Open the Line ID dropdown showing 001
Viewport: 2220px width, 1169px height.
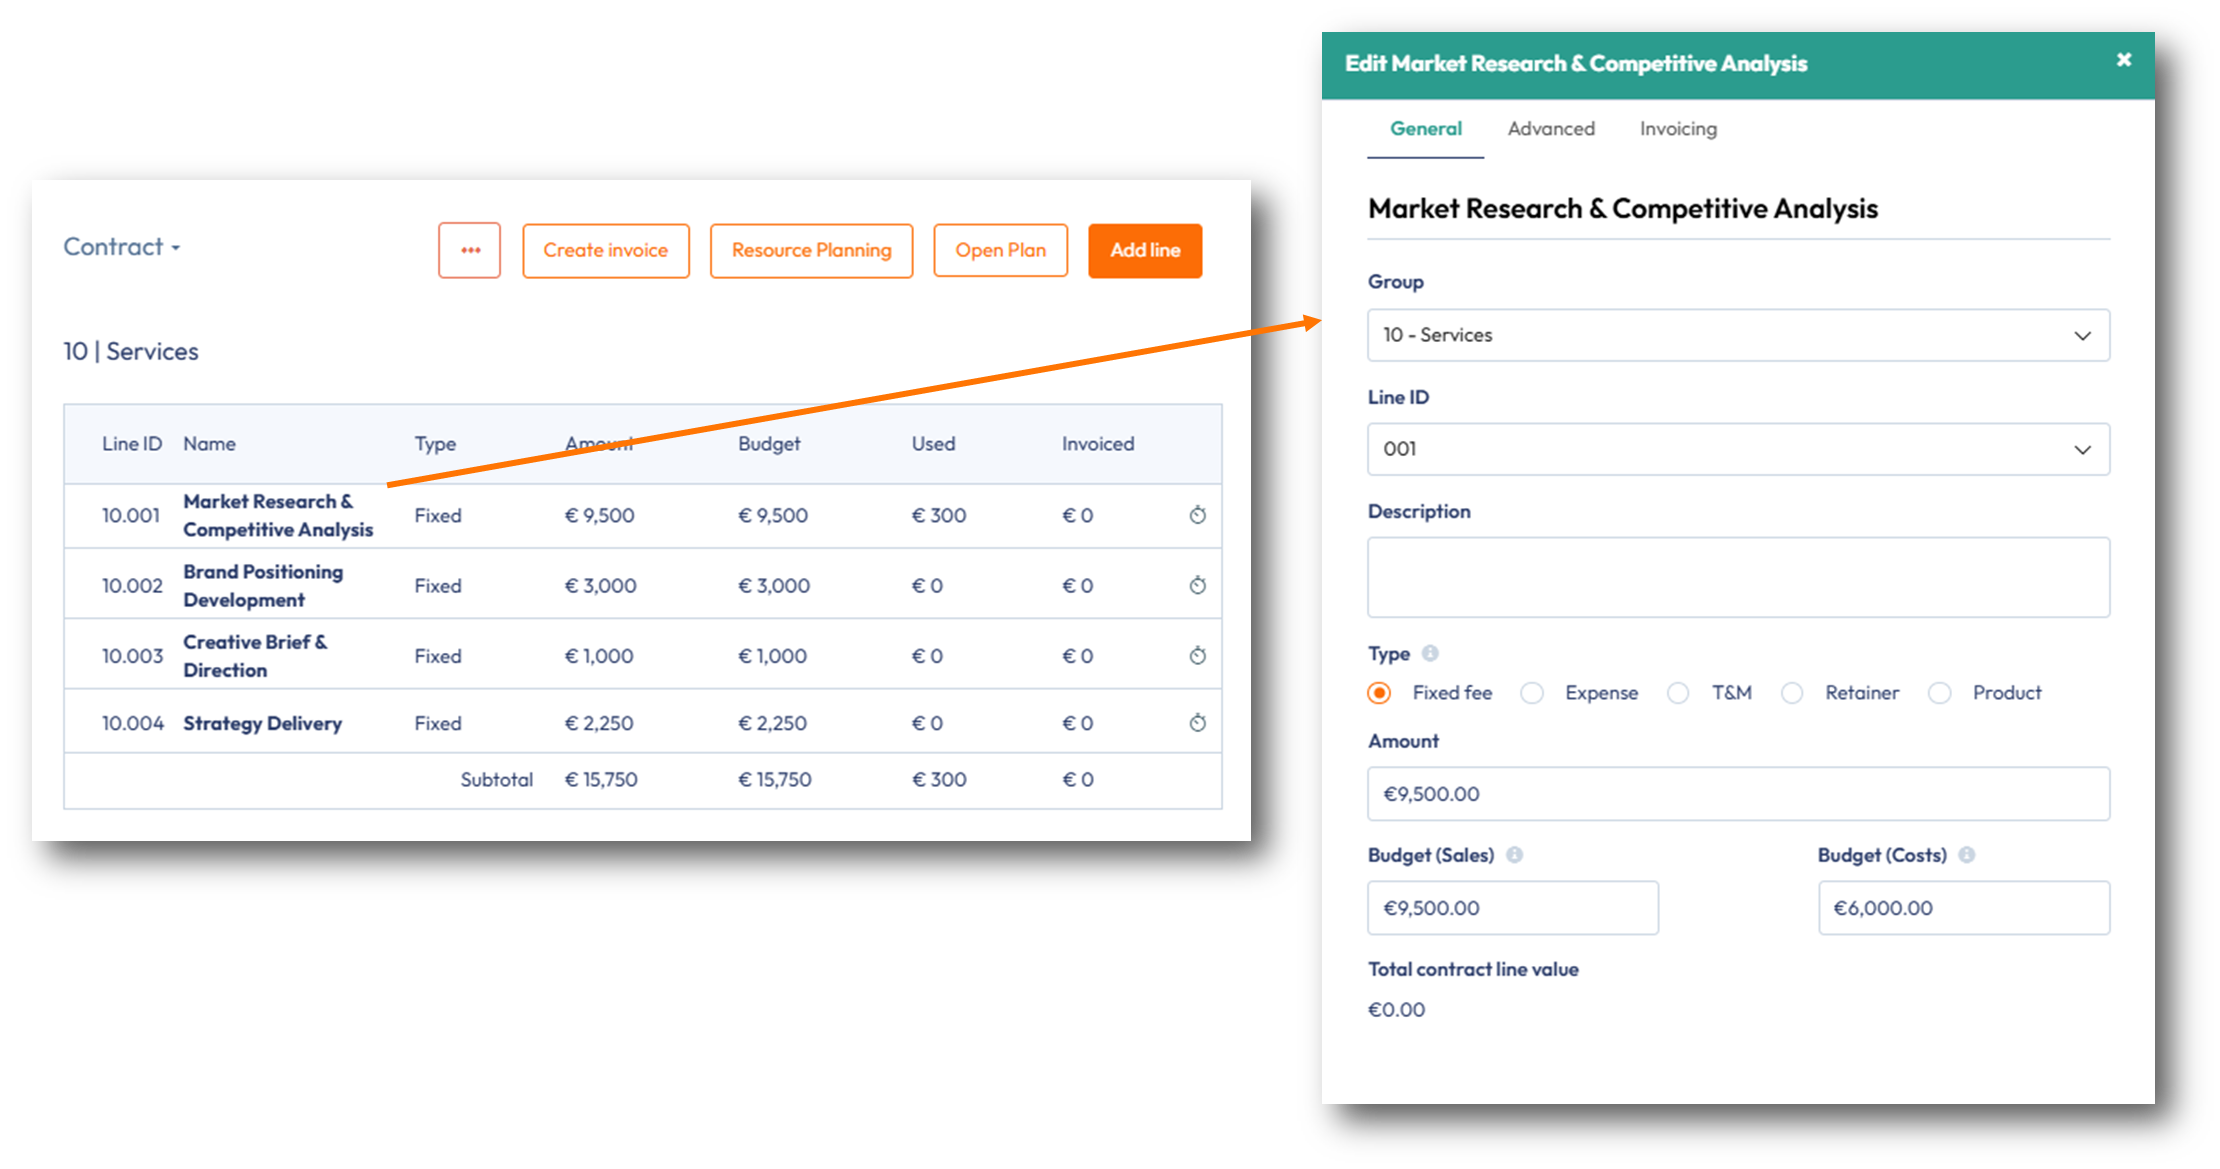tap(1738, 449)
